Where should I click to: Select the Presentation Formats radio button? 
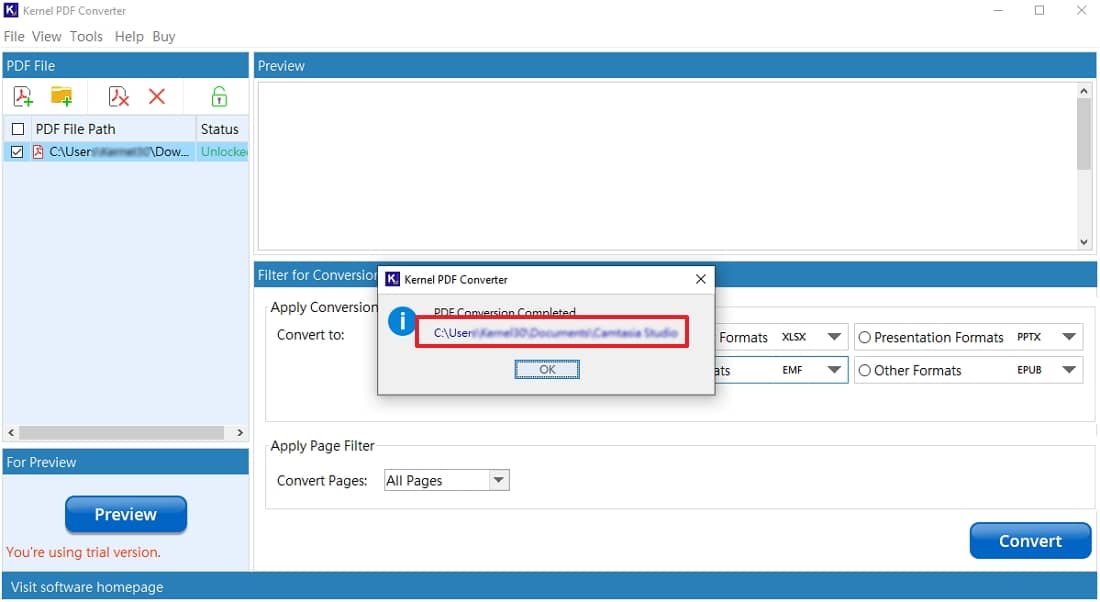click(864, 337)
